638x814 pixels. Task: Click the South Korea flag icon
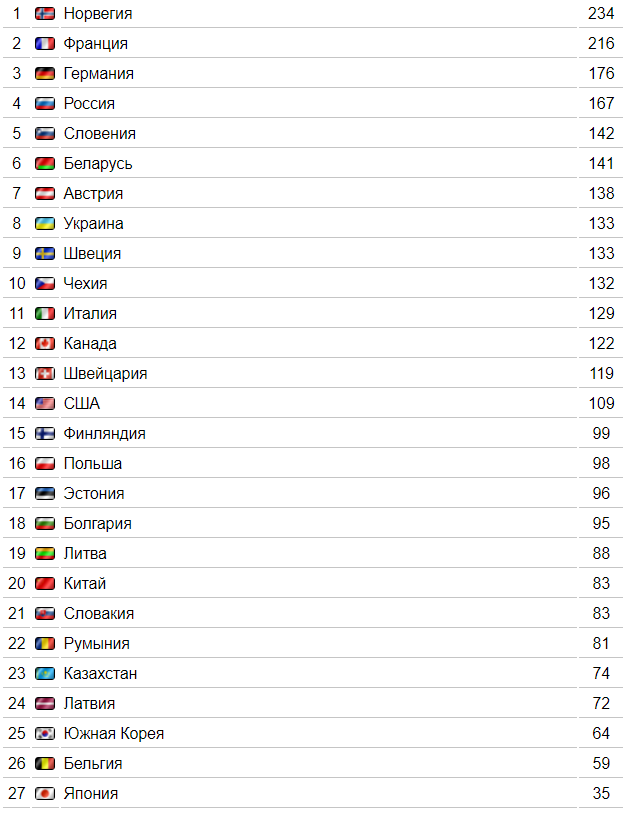45,734
